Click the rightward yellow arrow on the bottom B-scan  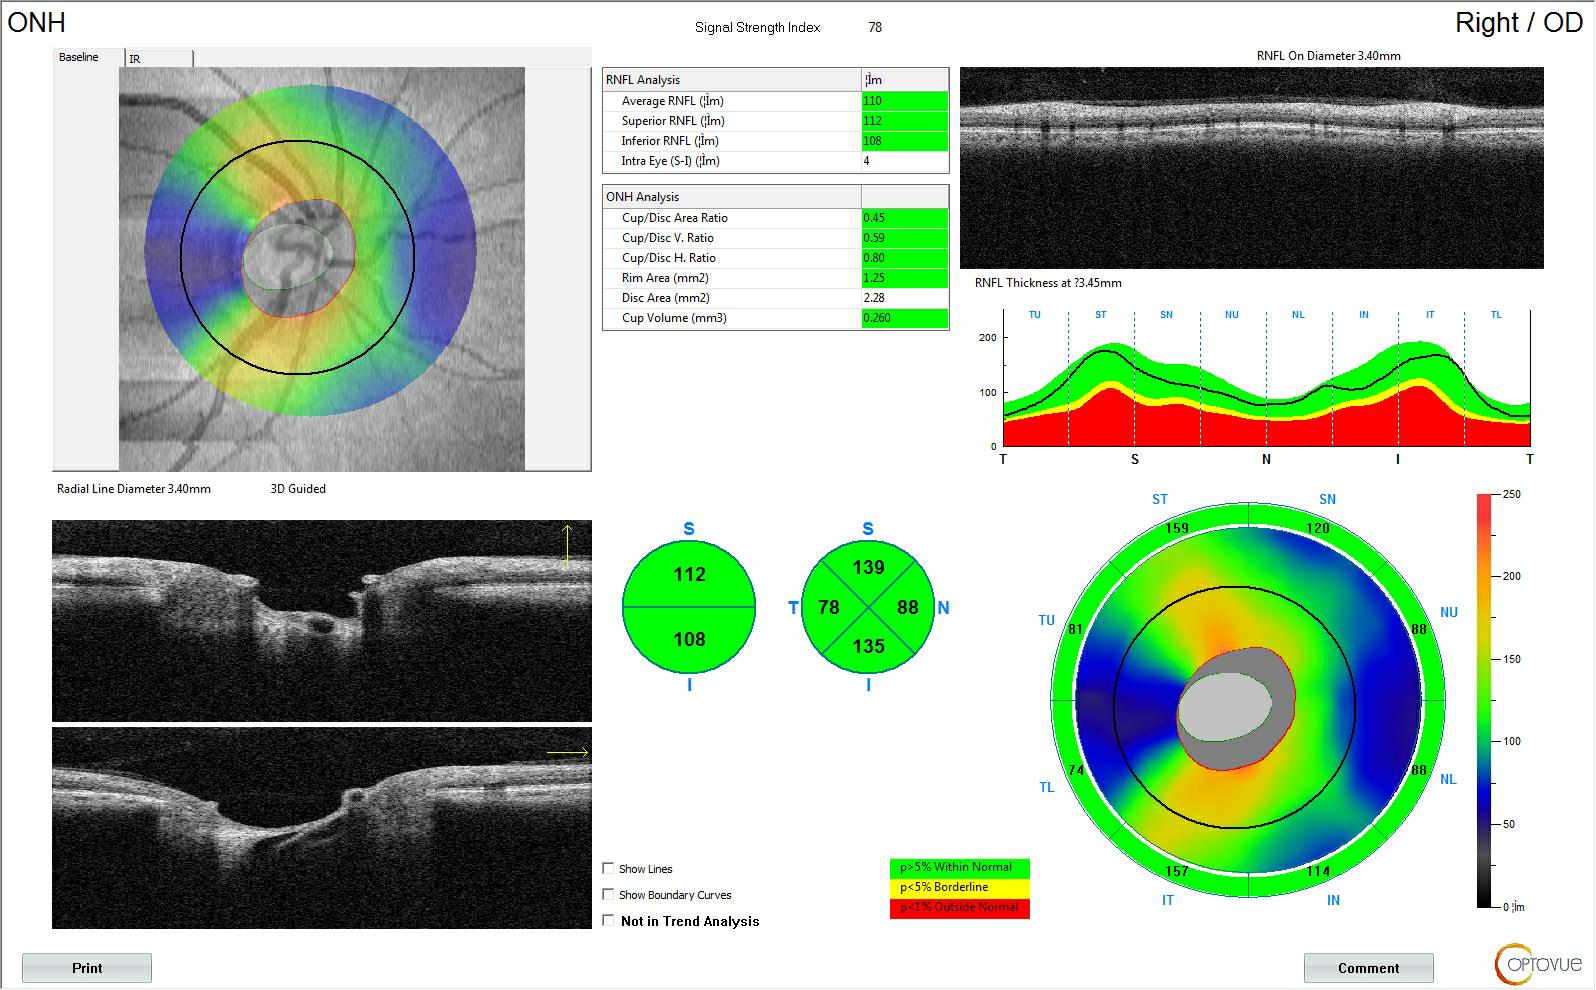(x=567, y=752)
